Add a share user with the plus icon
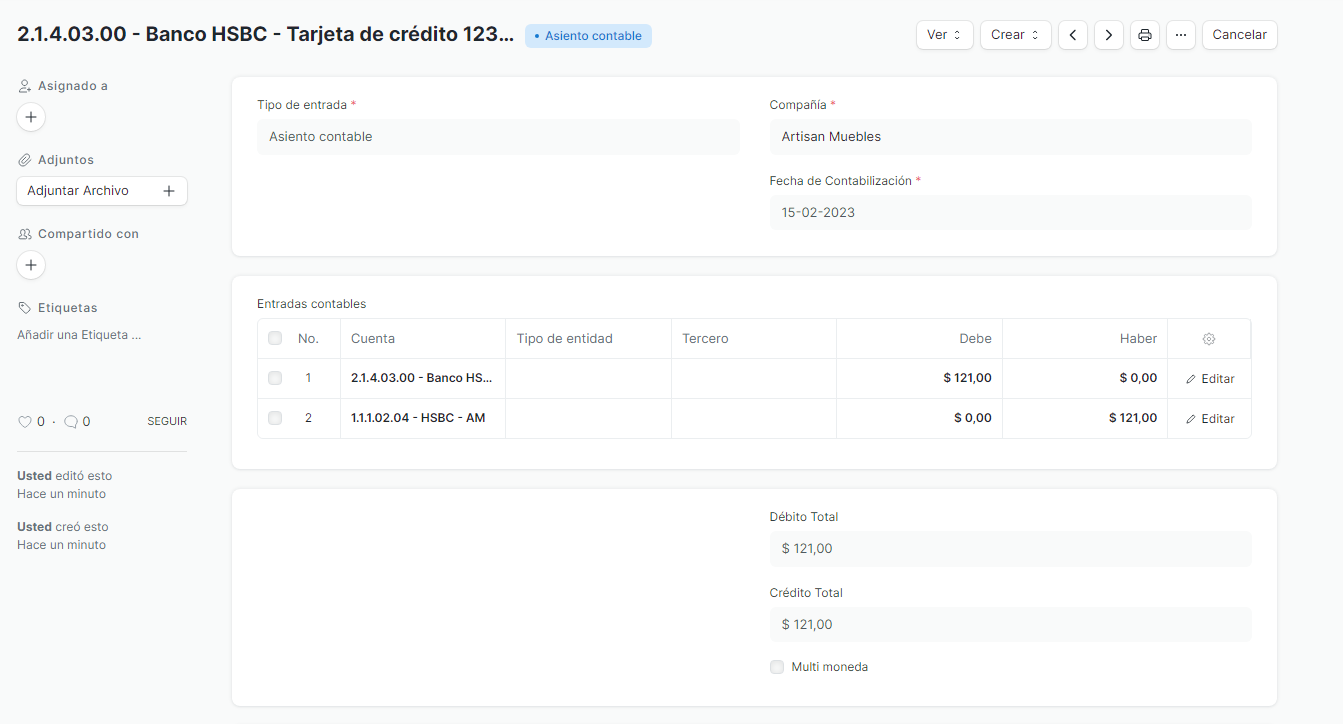This screenshot has width=1343, height=724. tap(31, 265)
